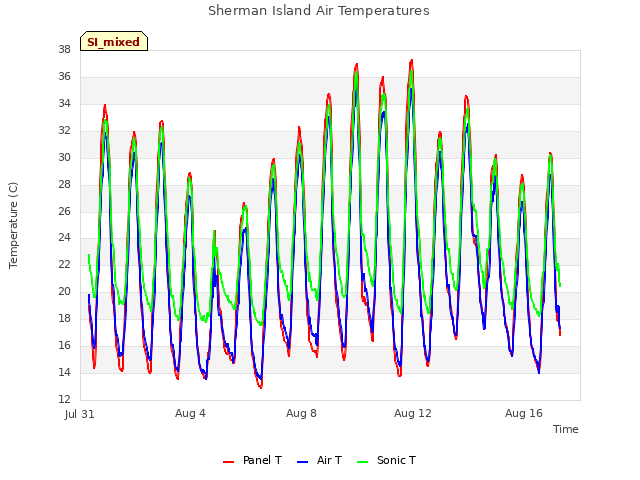Click the Temperature (C) axis label
Screen dimensions: 640x480
point(13,225)
